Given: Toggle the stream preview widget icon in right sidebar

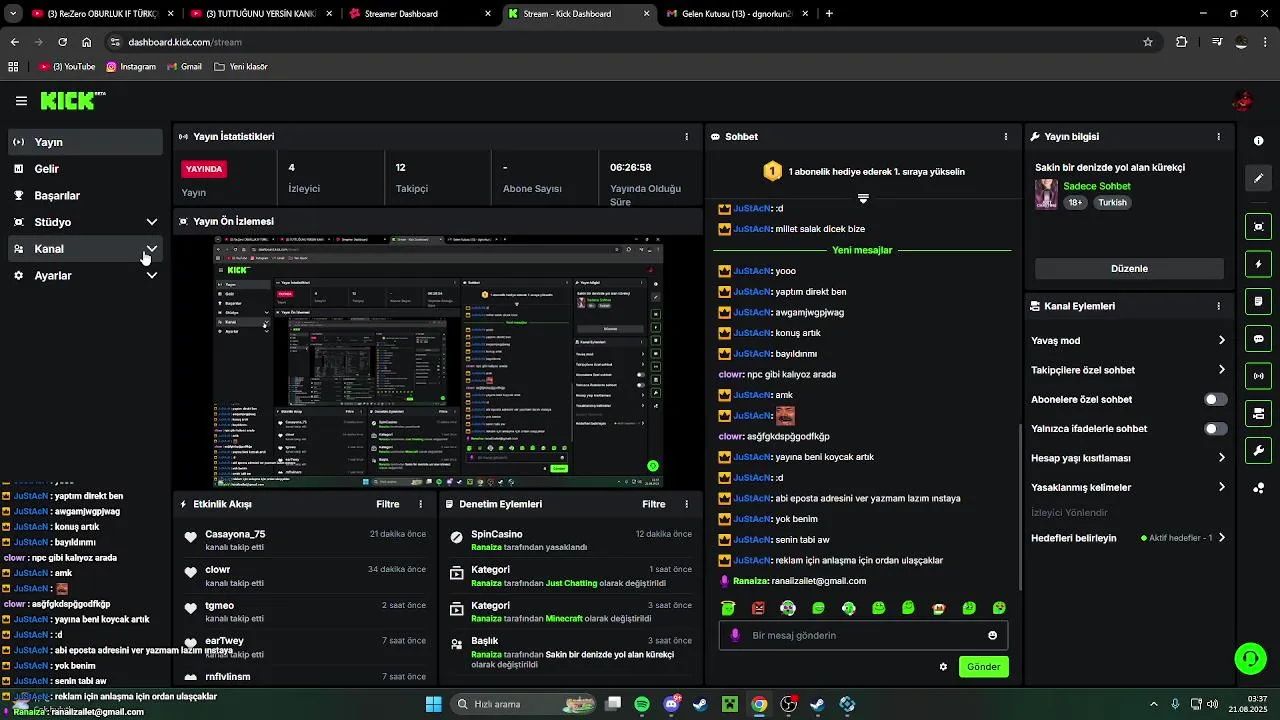Looking at the screenshot, I should 1258,227.
